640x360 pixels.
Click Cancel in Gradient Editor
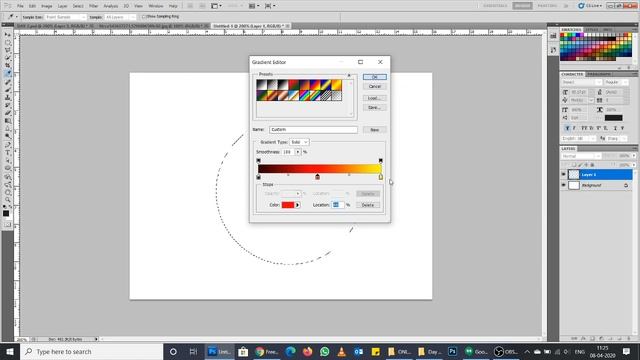point(375,87)
